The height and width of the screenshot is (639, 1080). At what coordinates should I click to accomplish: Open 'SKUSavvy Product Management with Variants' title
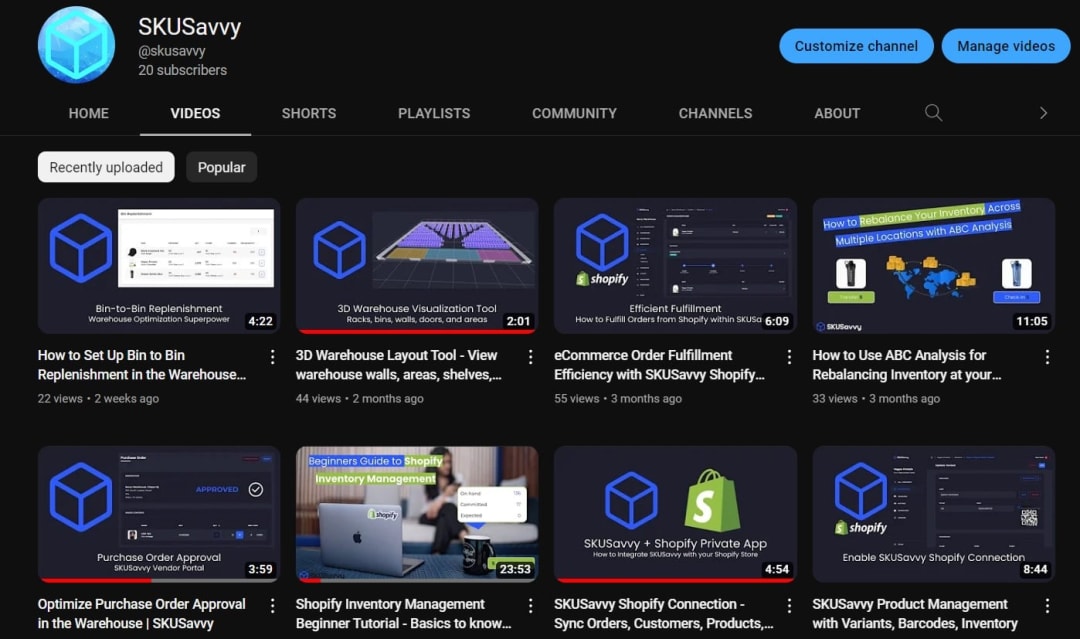pyautogui.click(x=915, y=614)
